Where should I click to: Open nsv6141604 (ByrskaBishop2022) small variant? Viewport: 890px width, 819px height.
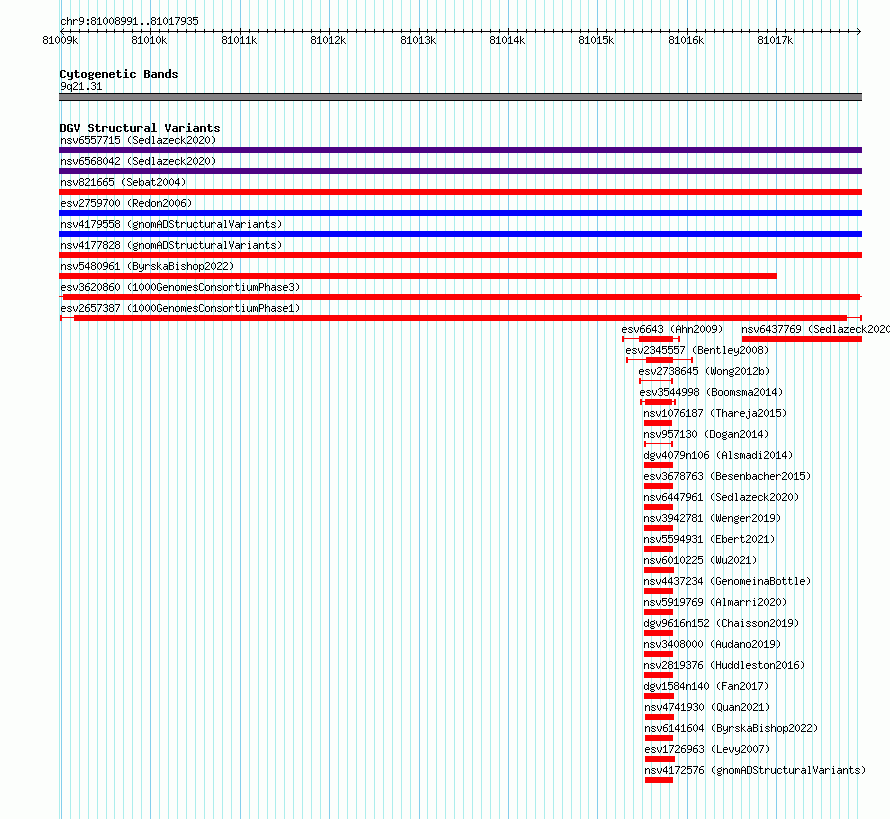click(731, 728)
